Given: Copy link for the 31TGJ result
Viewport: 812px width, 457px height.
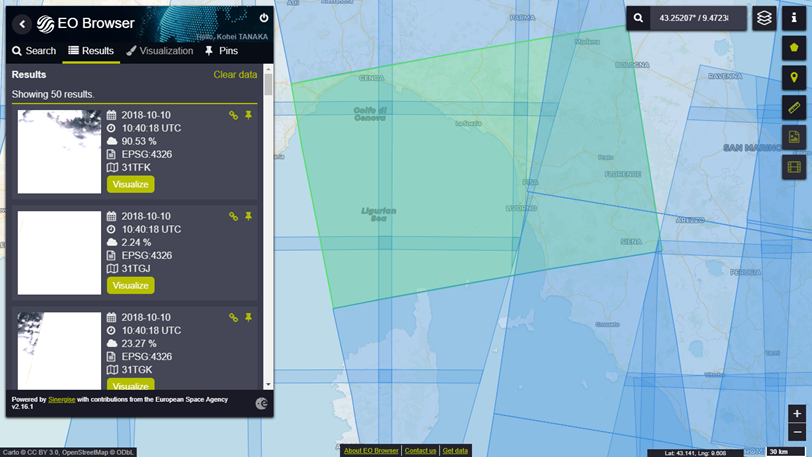Looking at the screenshot, I should click(234, 216).
